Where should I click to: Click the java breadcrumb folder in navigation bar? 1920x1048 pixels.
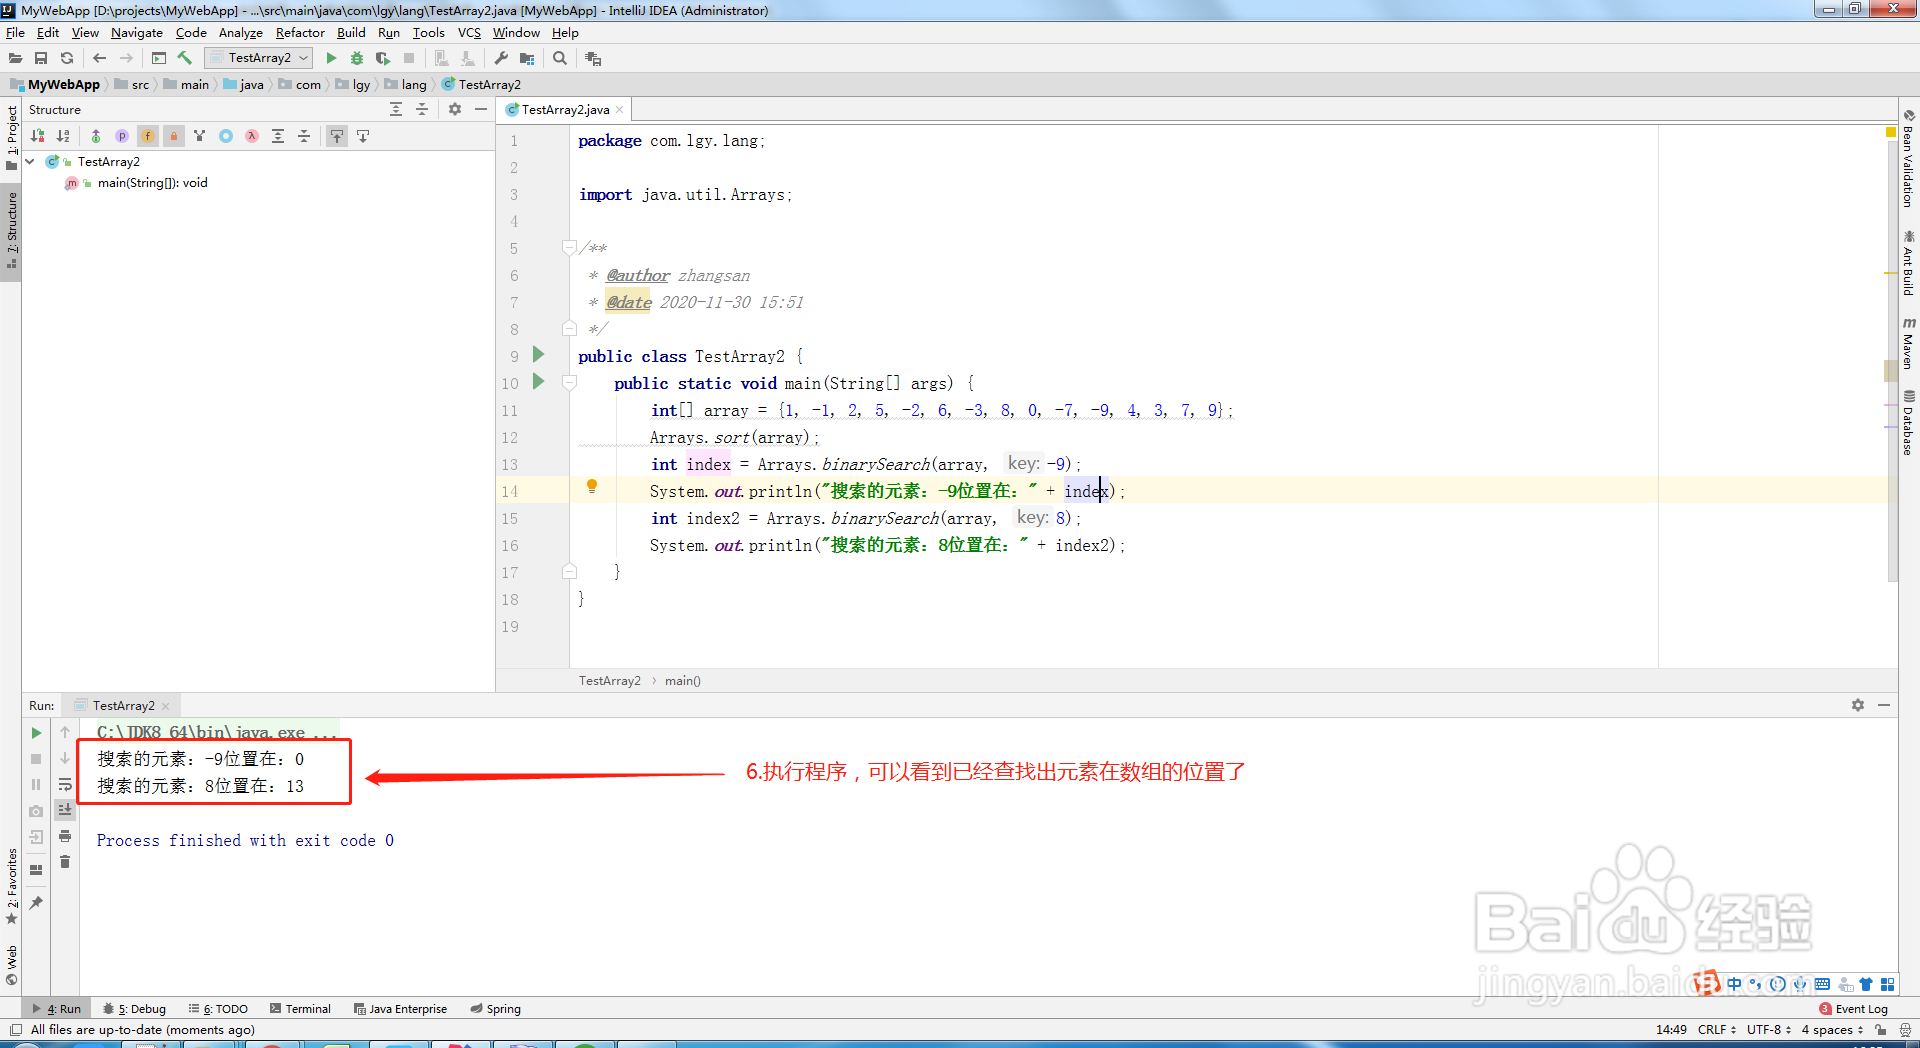tap(243, 85)
